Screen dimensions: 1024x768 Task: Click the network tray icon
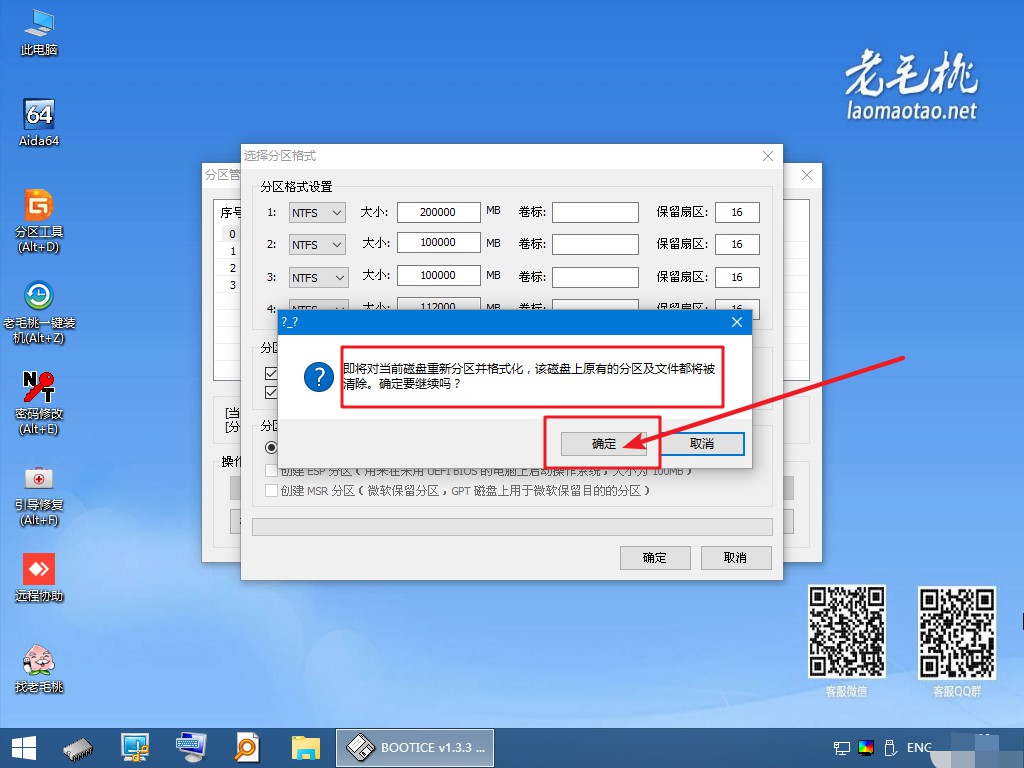point(842,748)
